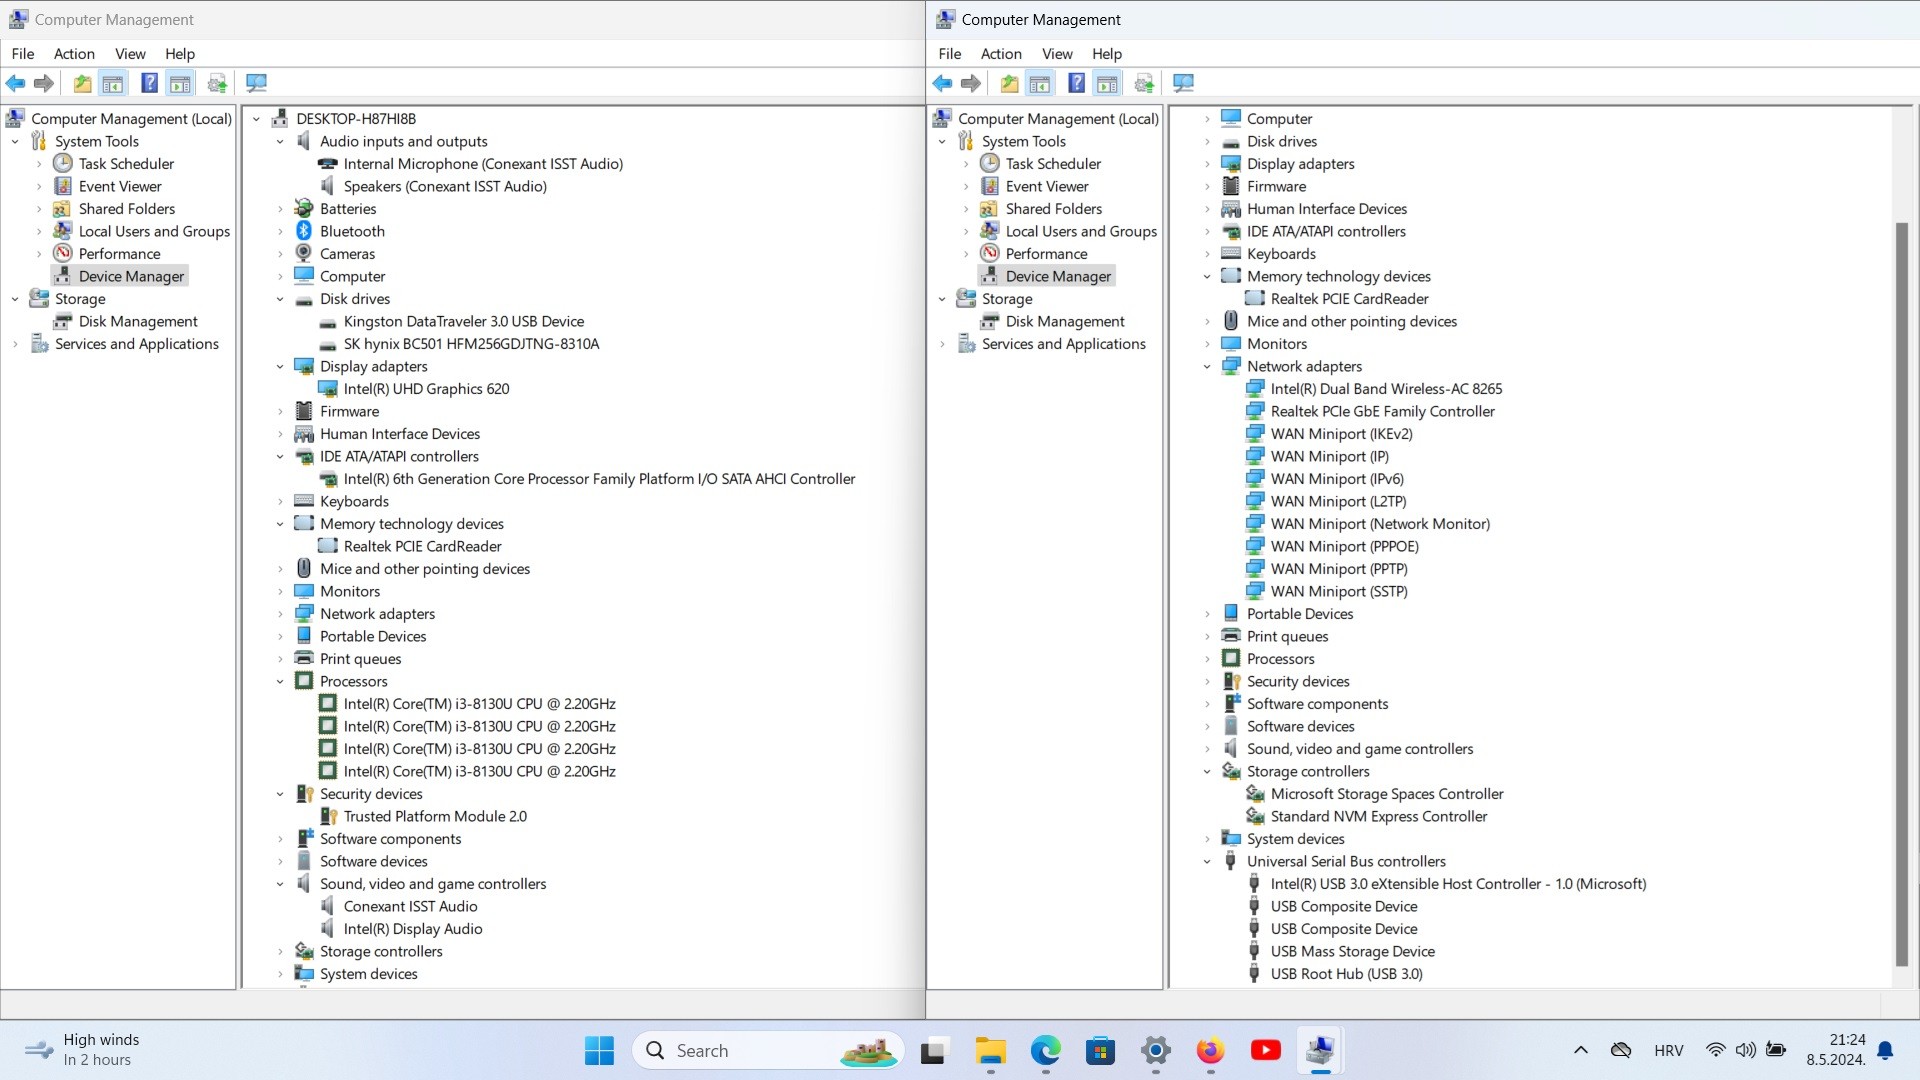Open Firefox from taskbar
This screenshot has height=1080, width=1920.
(x=1211, y=1051)
